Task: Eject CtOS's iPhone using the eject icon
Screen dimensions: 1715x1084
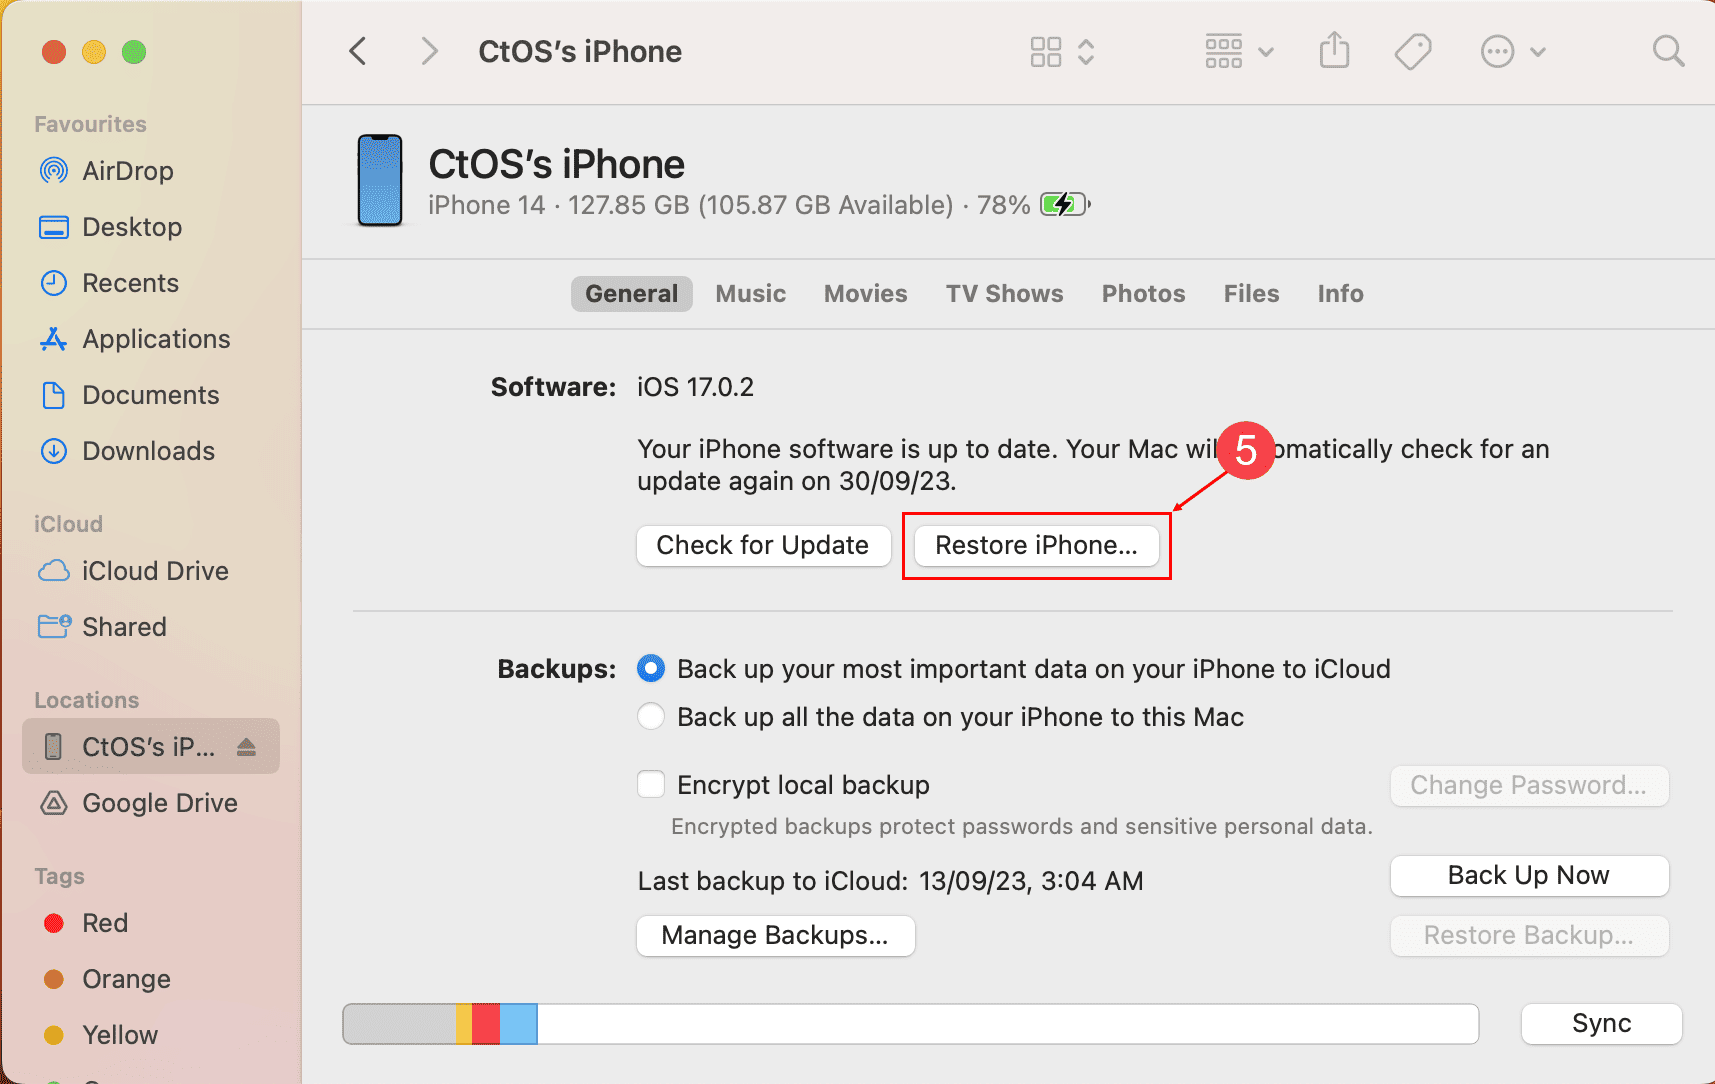Action: 246,746
